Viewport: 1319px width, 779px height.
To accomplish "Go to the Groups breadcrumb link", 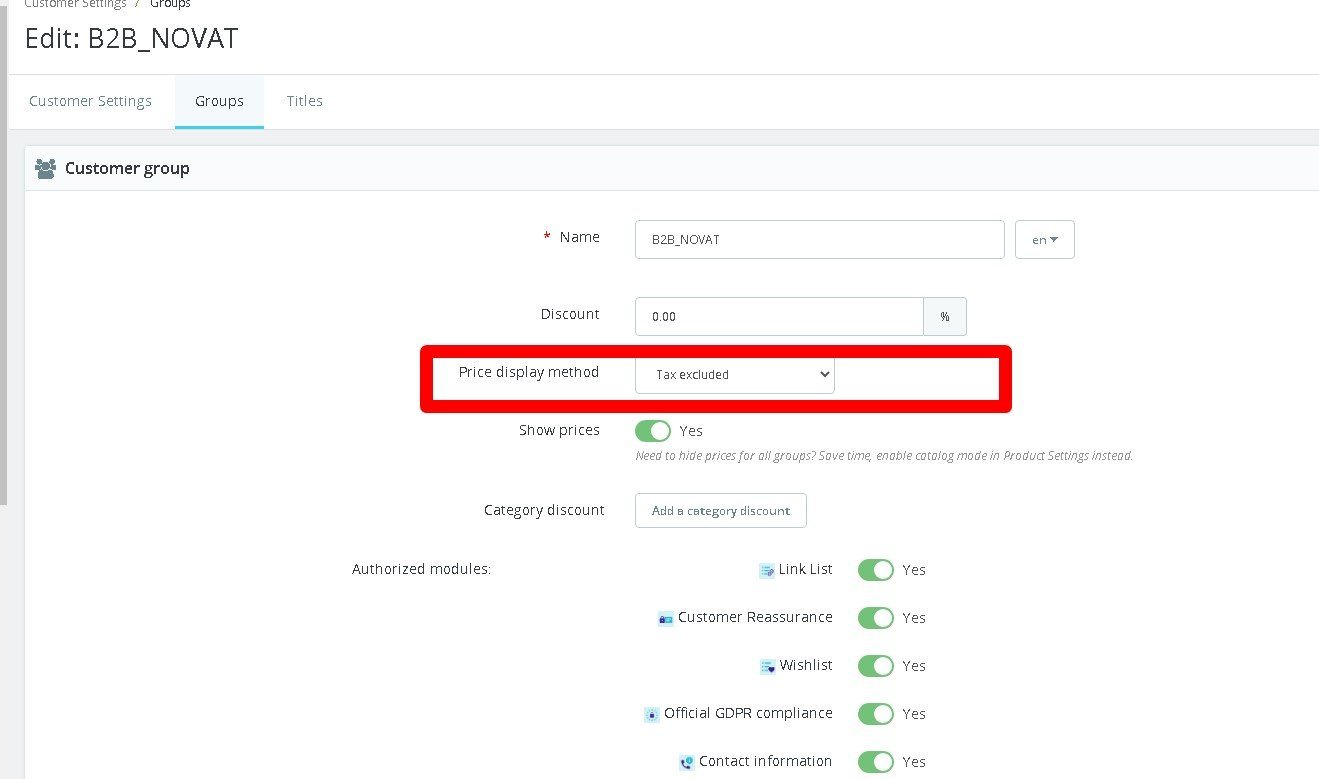I will pyautogui.click(x=170, y=5).
